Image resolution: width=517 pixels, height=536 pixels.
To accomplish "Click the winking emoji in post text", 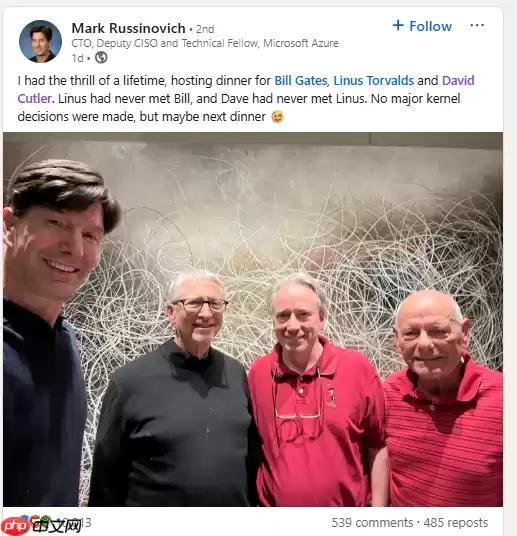I will pyautogui.click(x=278, y=117).
